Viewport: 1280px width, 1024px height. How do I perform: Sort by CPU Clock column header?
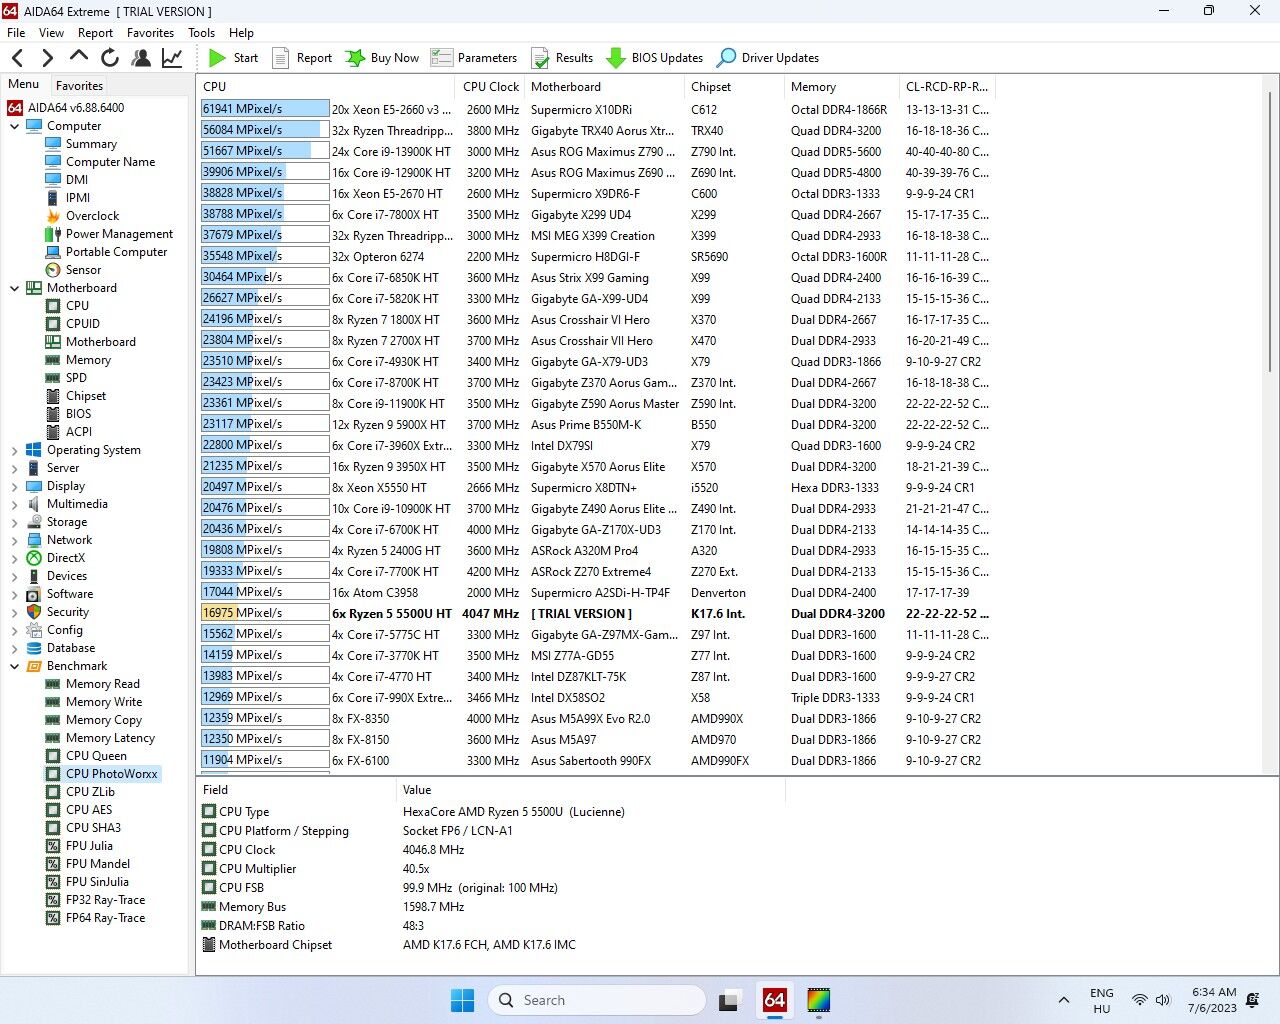[491, 87]
